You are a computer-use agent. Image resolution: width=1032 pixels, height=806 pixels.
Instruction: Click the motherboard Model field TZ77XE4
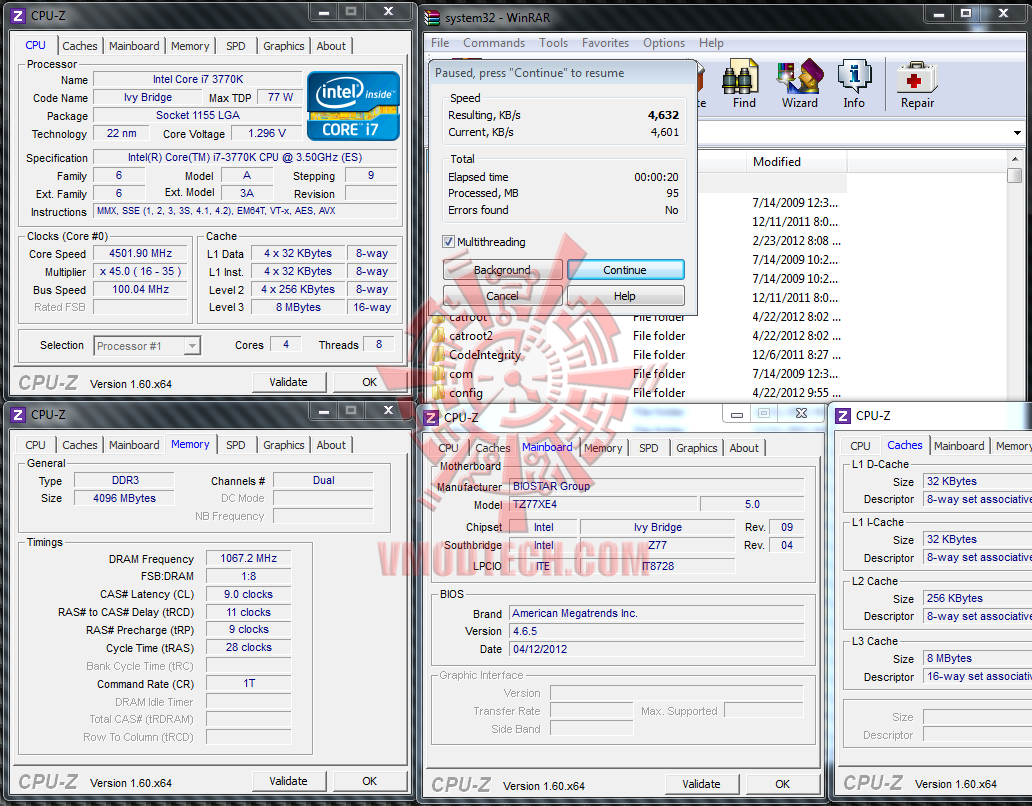(604, 504)
